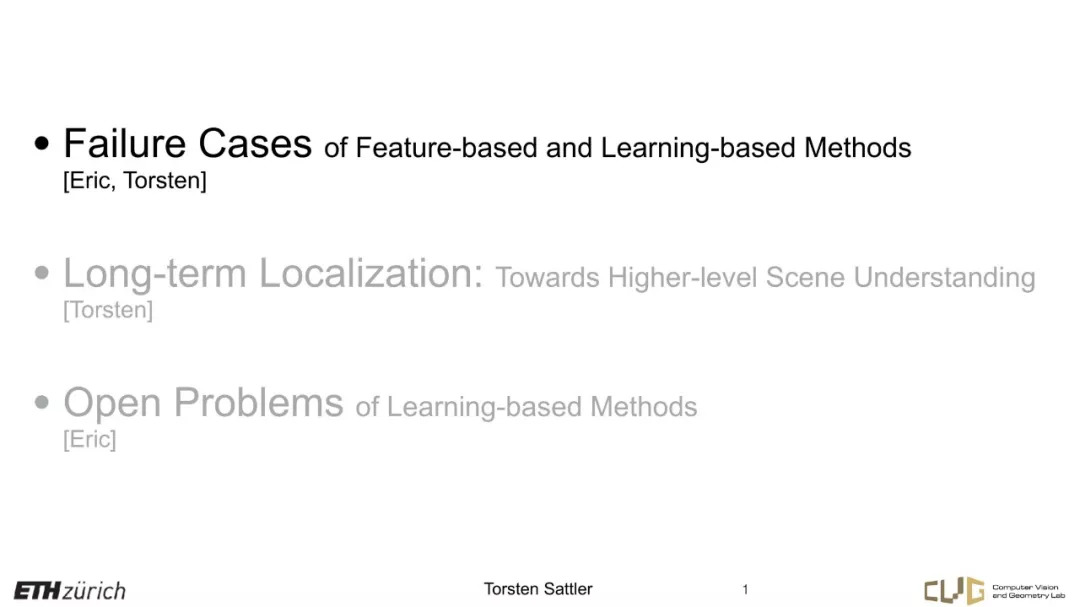Click the 'Torsten Sattler' footer name

coord(538,589)
